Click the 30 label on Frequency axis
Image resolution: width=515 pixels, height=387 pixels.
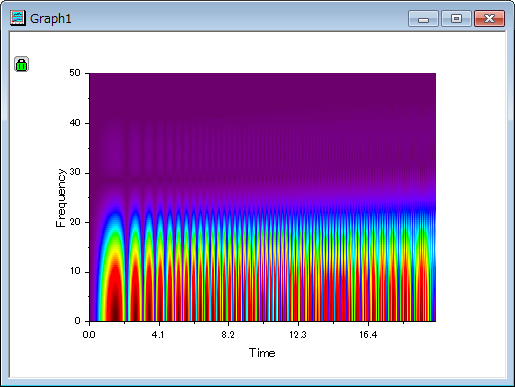(75, 172)
